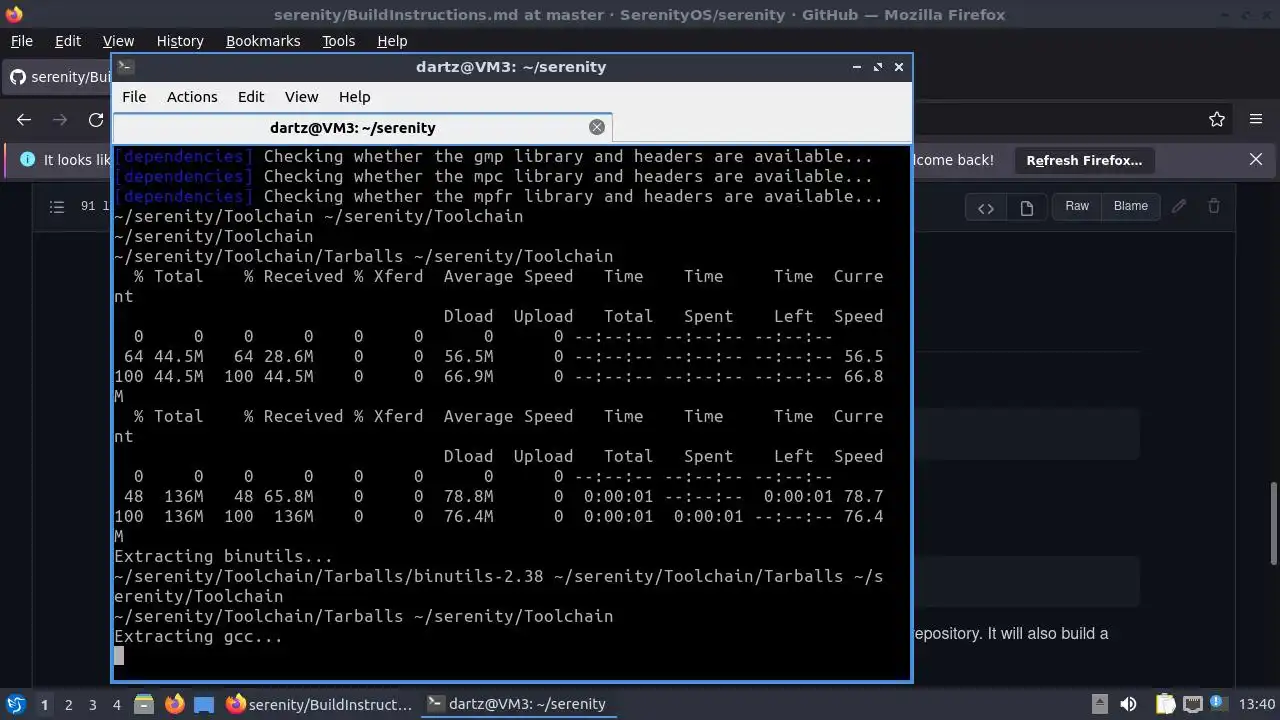Open Firefox File menu
This screenshot has height=720, width=1280.
click(21, 41)
